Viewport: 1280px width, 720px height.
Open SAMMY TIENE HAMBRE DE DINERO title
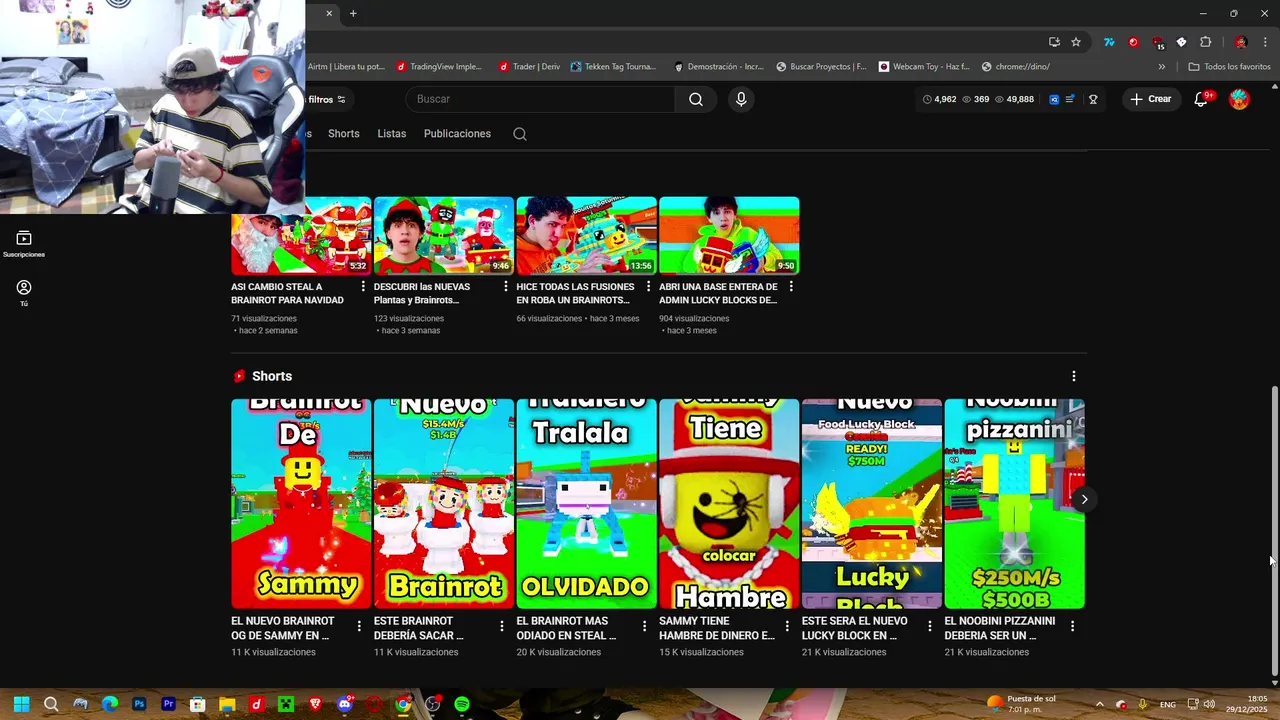click(x=717, y=628)
